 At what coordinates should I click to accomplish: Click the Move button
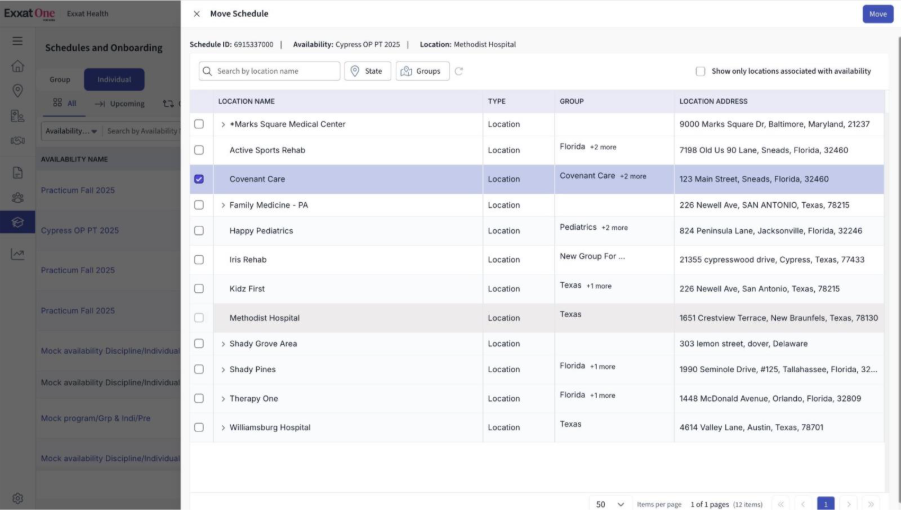877,14
